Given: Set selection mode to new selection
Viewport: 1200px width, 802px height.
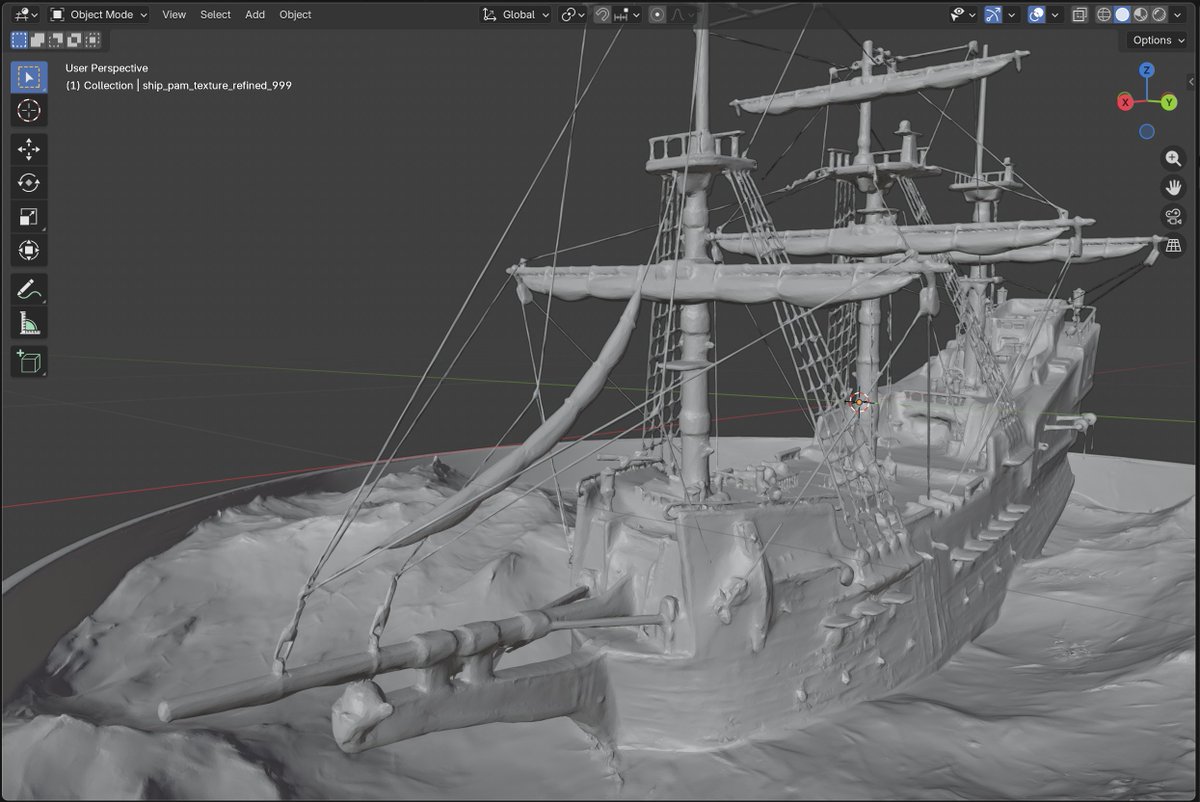Looking at the screenshot, I should pos(19,40).
